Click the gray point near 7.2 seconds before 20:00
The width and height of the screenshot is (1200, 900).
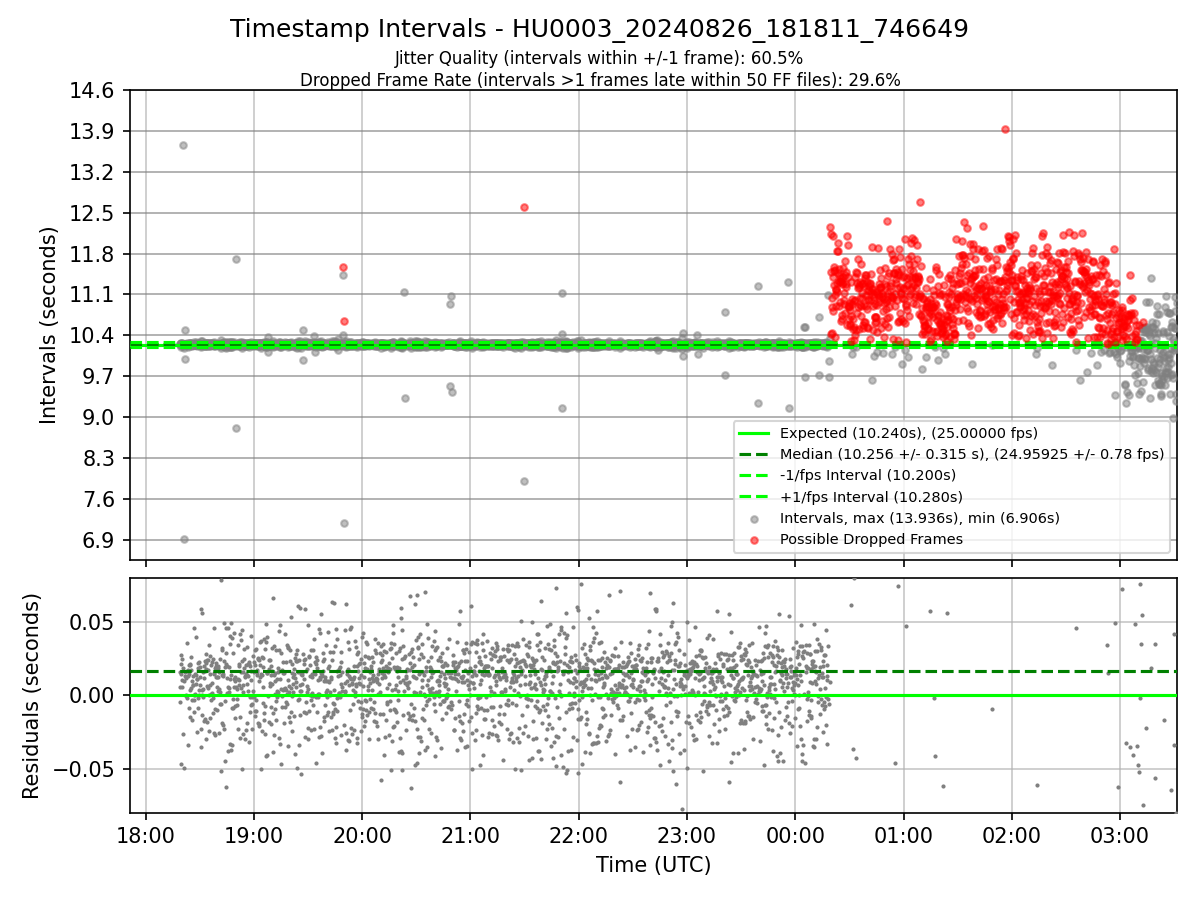(344, 523)
